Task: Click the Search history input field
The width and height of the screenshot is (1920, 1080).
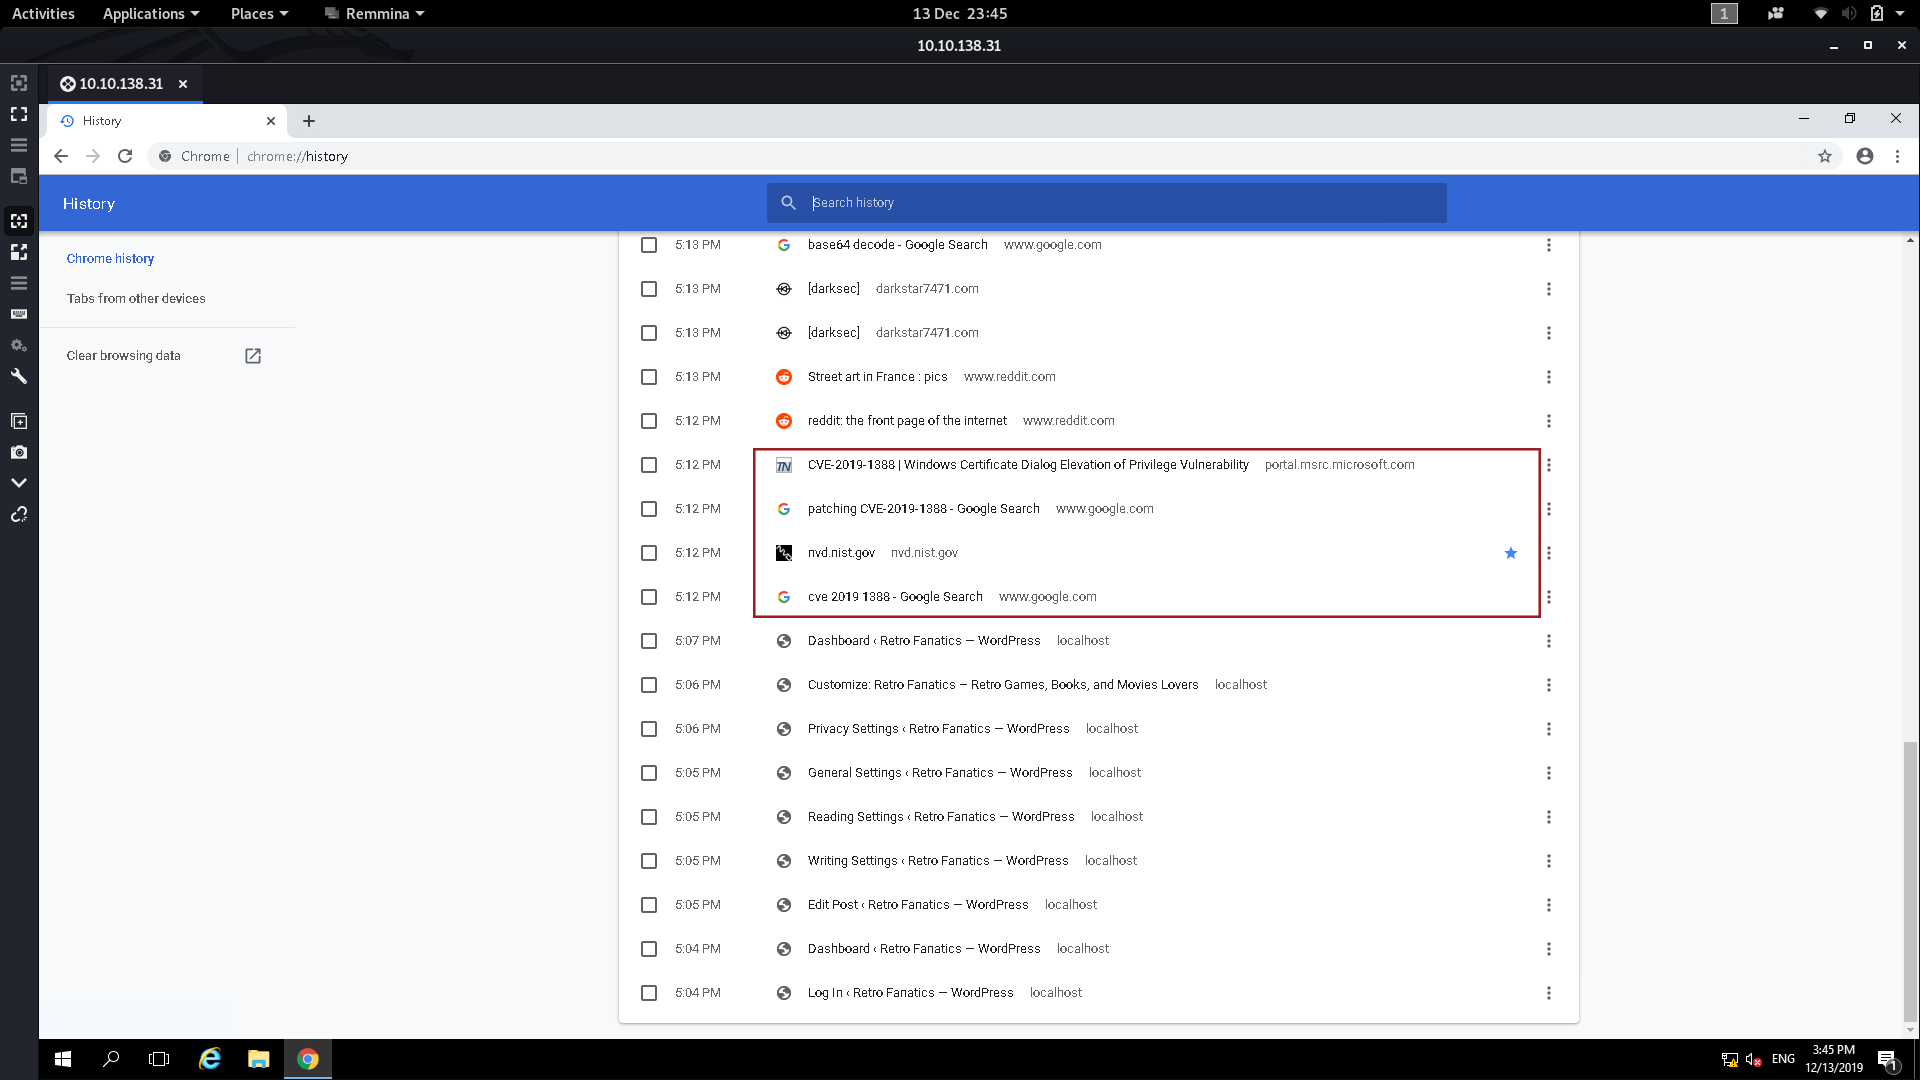Action: click(1120, 203)
